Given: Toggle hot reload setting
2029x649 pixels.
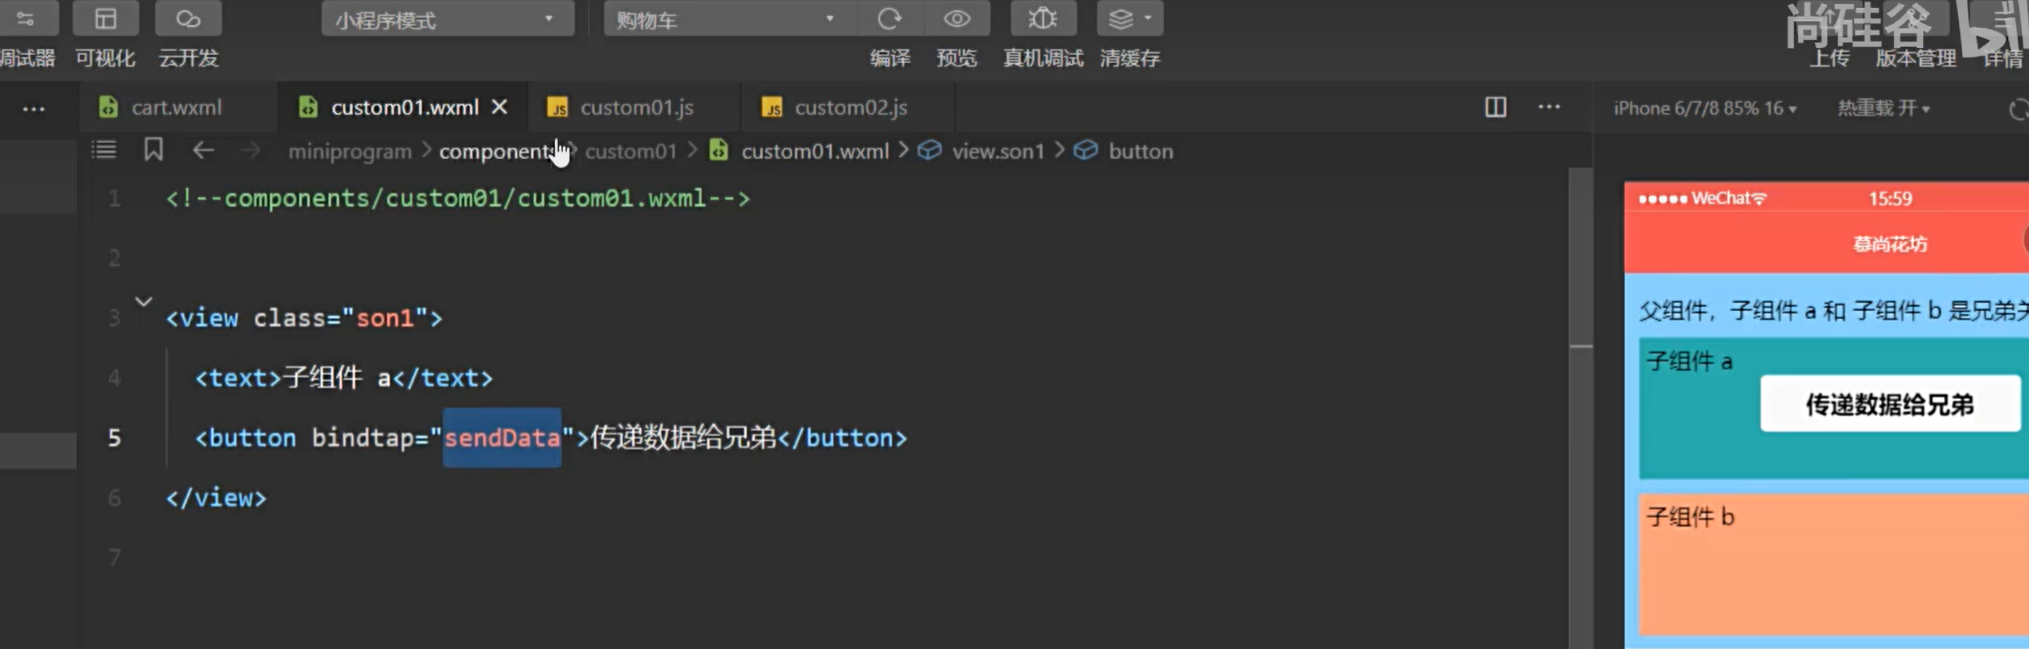Looking at the screenshot, I should pos(1883,108).
